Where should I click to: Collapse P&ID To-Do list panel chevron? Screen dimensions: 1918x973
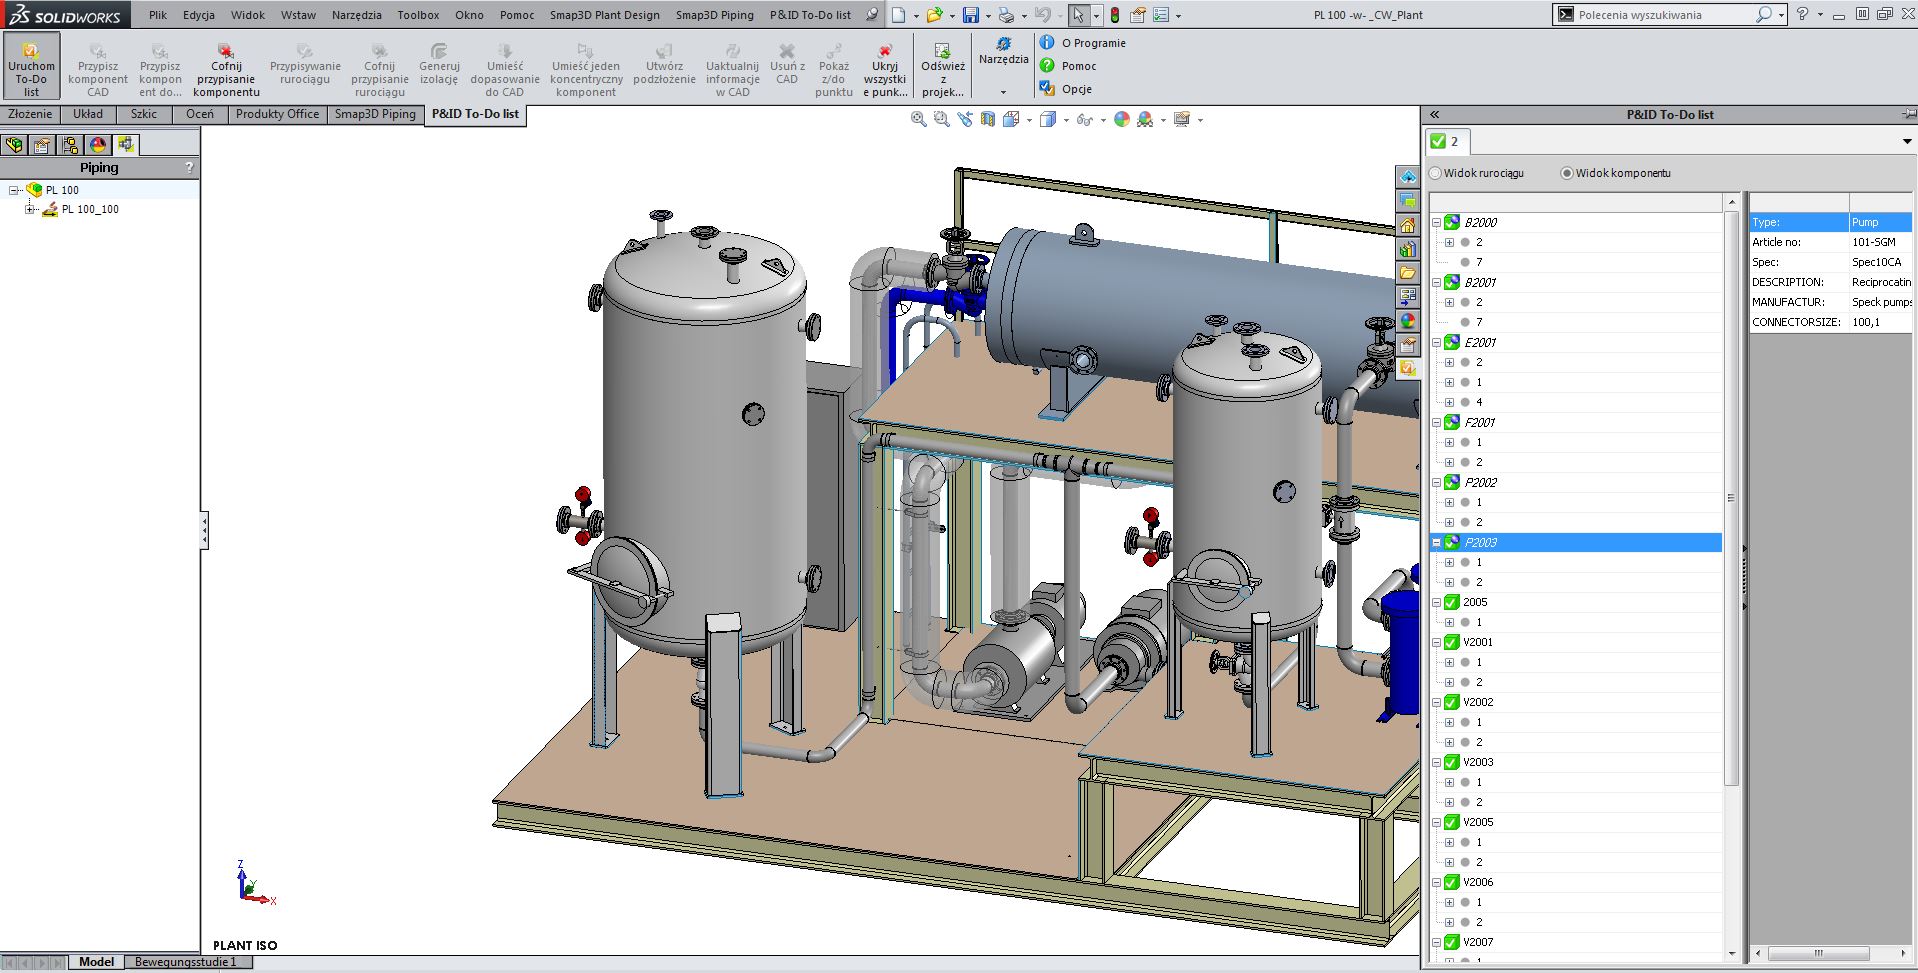[1434, 115]
